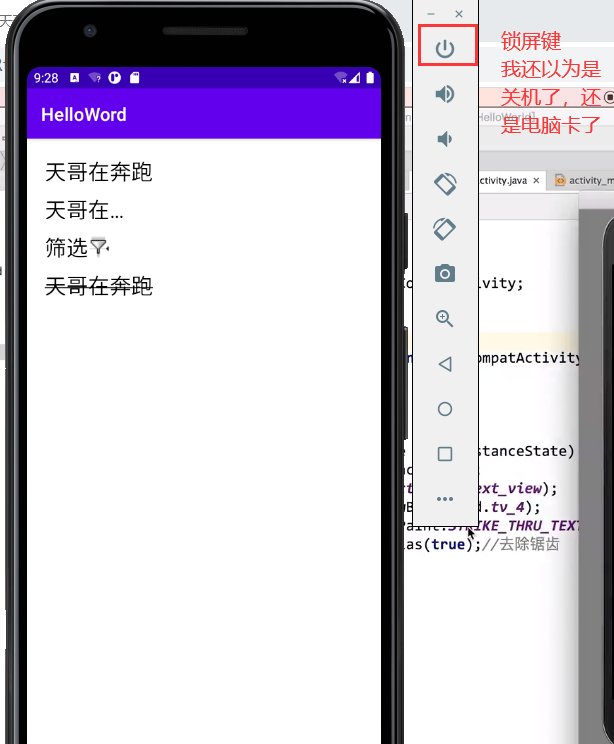Activate the emulator zoom magnifier icon
614x744 pixels.
tap(445, 318)
